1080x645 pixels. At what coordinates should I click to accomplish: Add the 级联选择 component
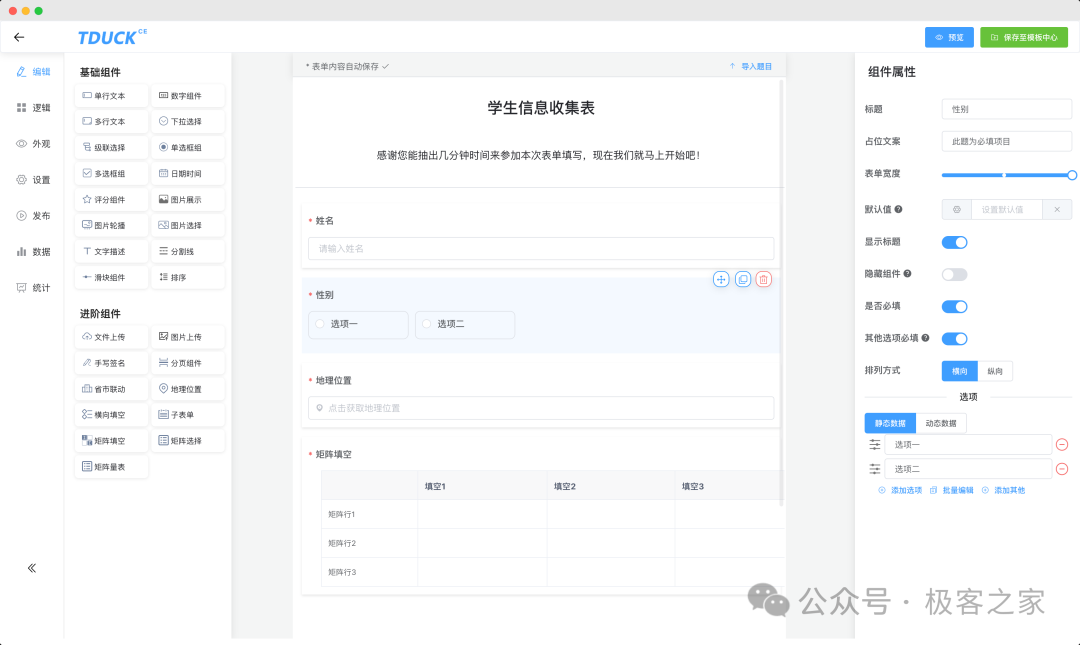[x=111, y=147]
